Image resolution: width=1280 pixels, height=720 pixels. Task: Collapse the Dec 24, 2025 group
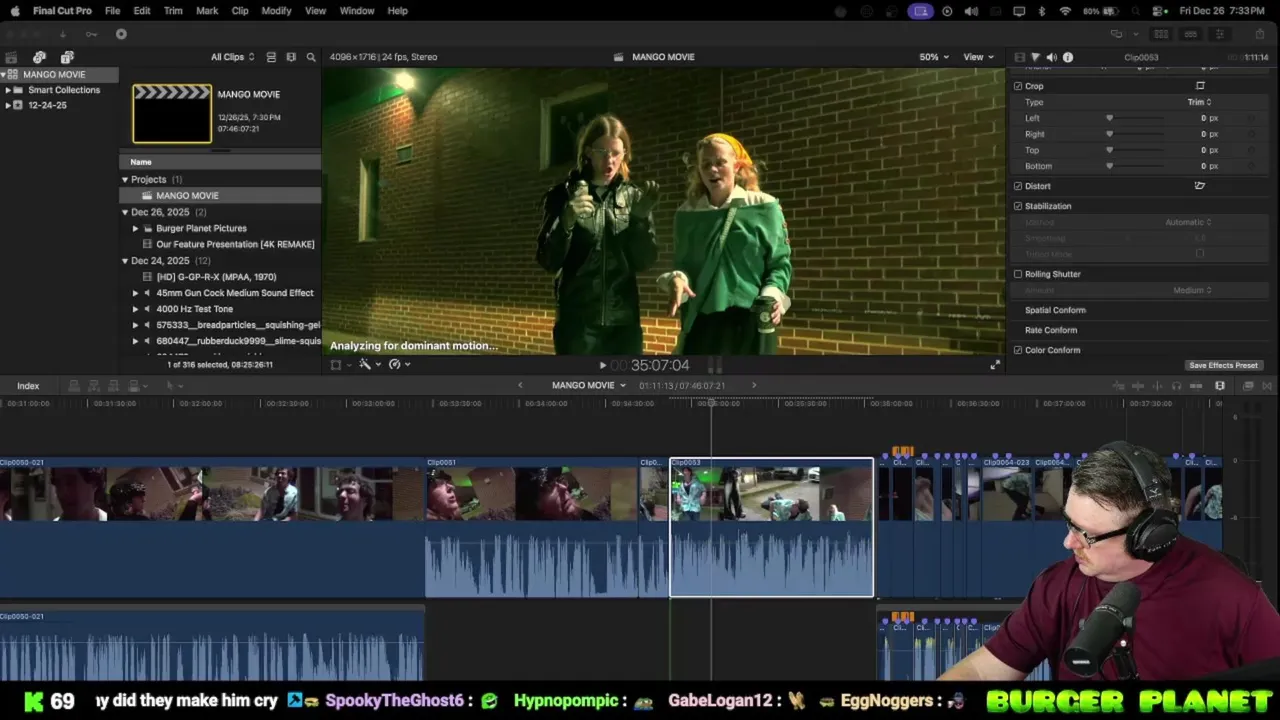point(125,261)
